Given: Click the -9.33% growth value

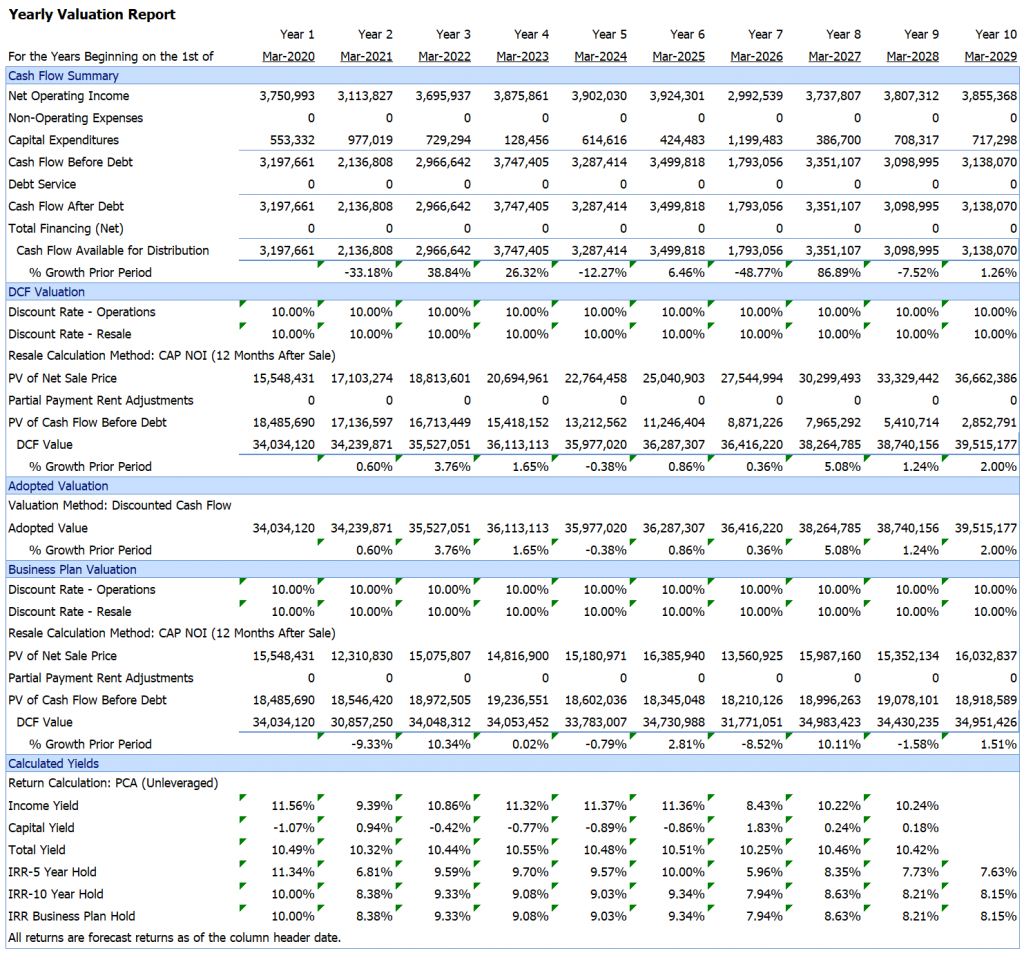Looking at the screenshot, I should tap(372, 745).
